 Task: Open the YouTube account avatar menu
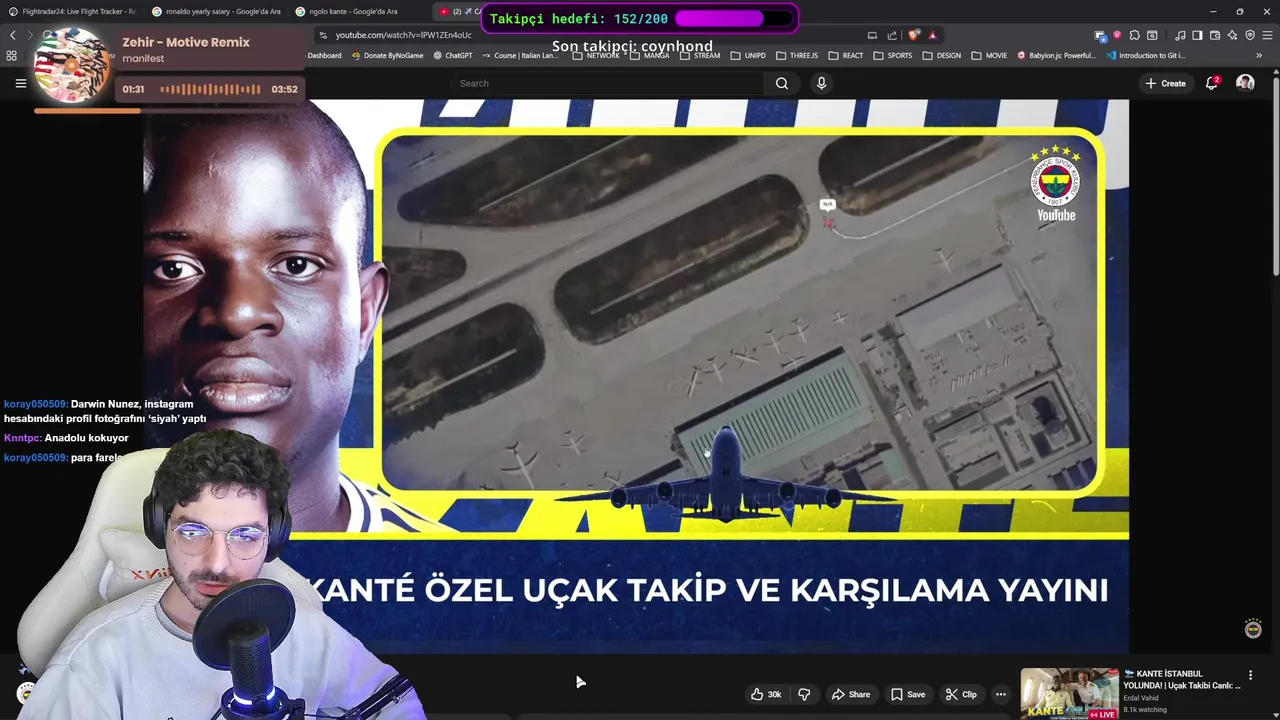pyautogui.click(x=1245, y=83)
